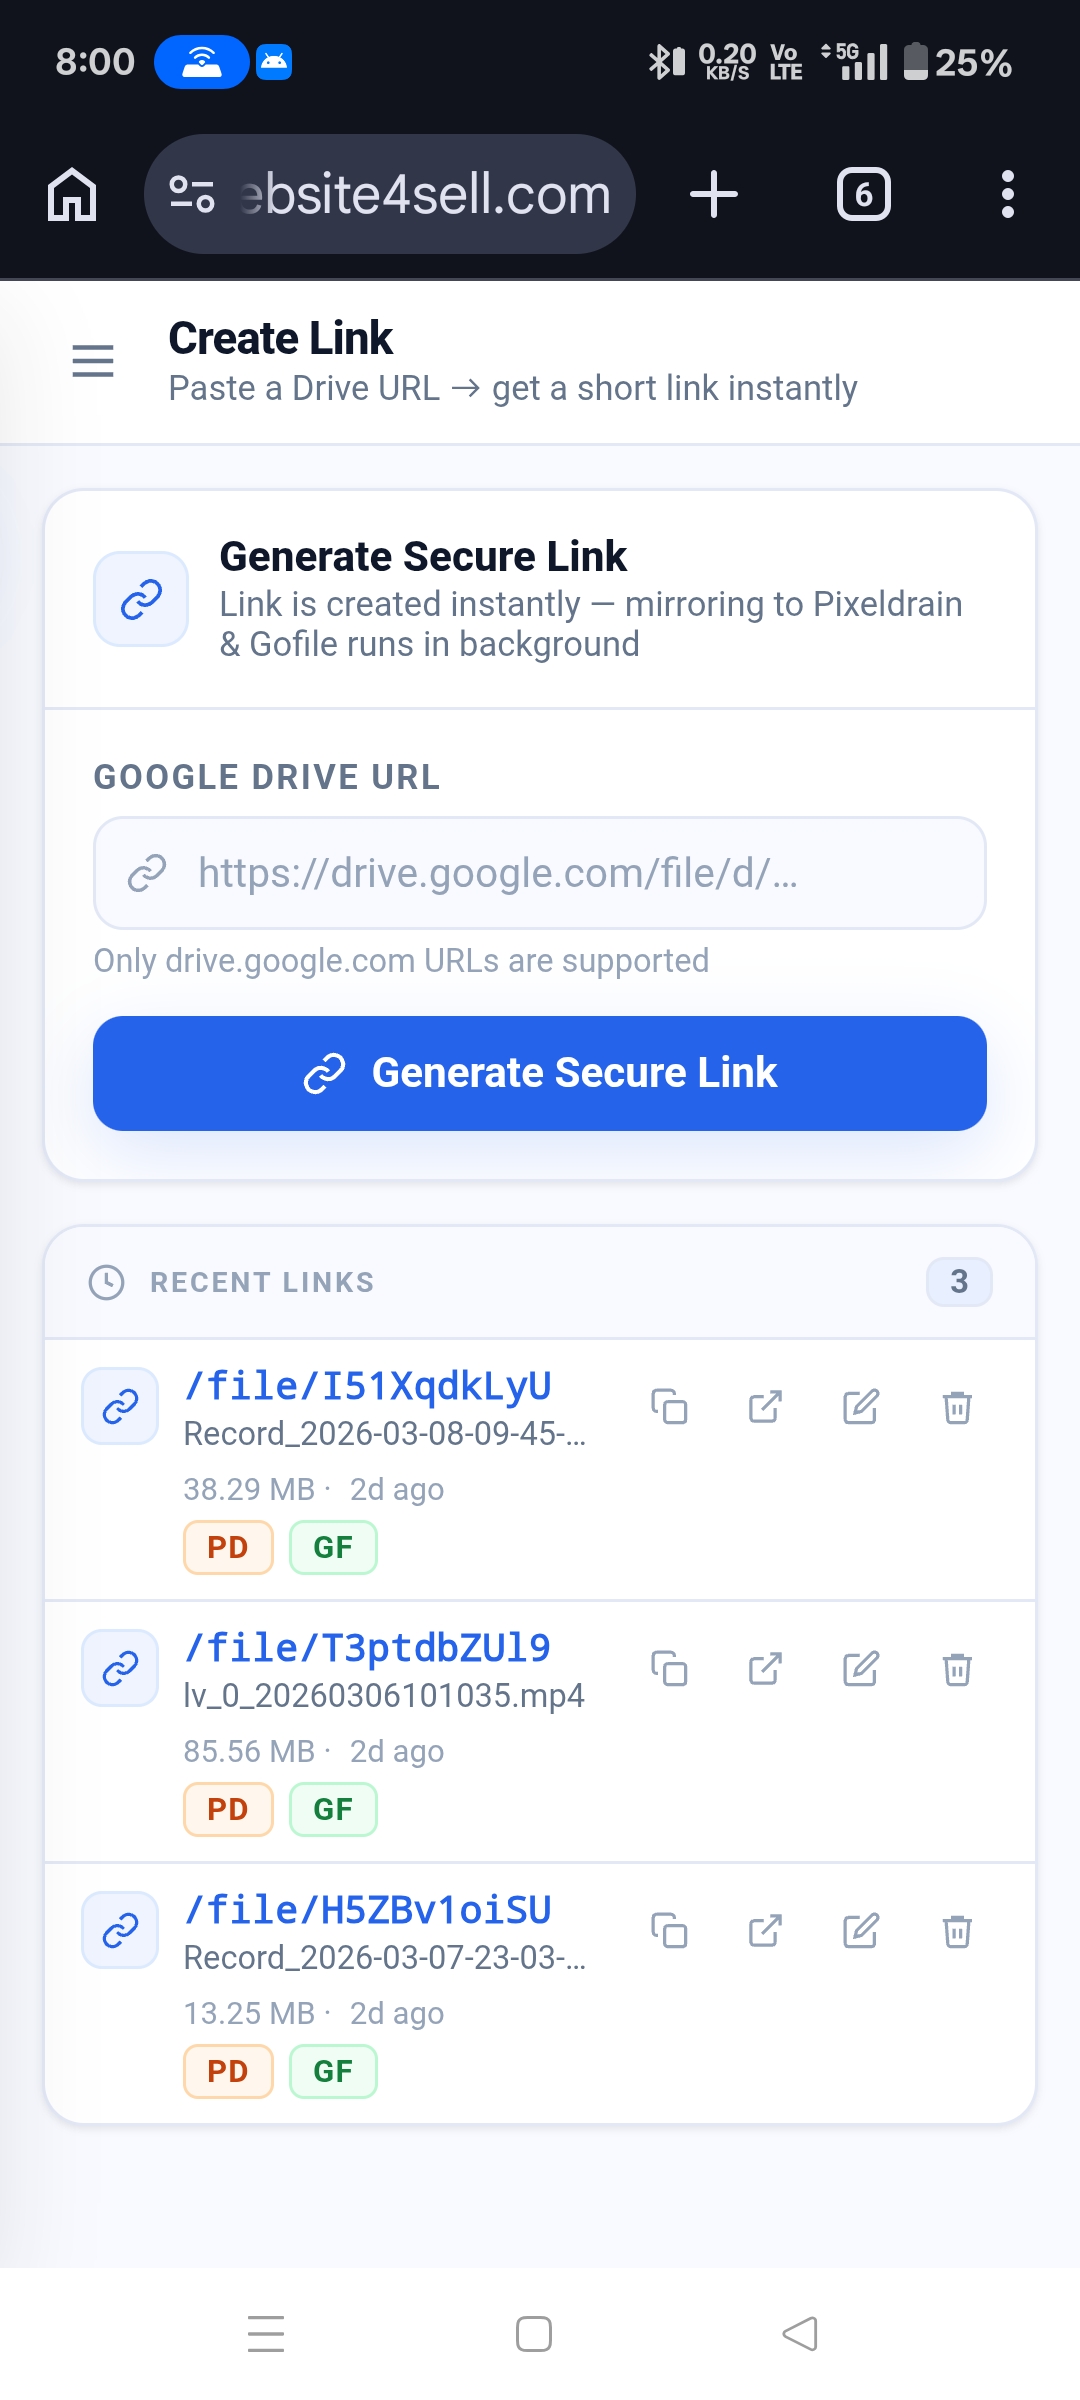
Task: Tap the website4sell.com address bar
Action: pos(420,194)
